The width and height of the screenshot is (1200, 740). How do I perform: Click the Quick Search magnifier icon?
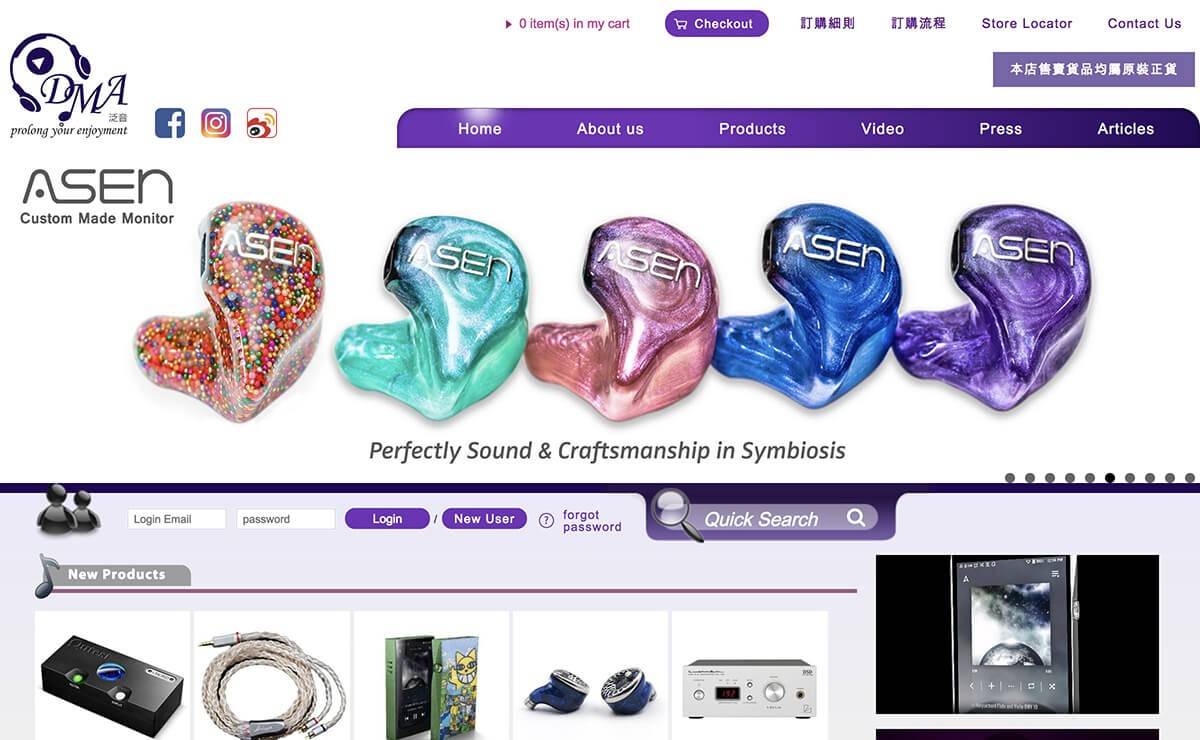tap(856, 517)
